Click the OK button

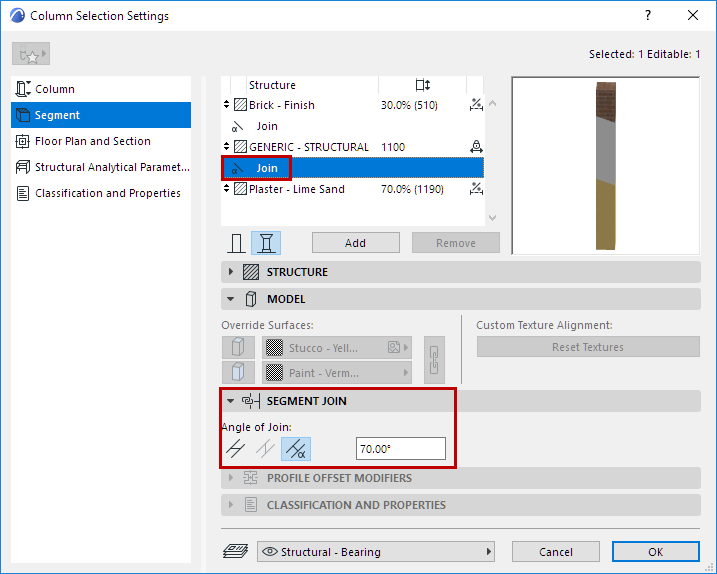tap(656, 552)
